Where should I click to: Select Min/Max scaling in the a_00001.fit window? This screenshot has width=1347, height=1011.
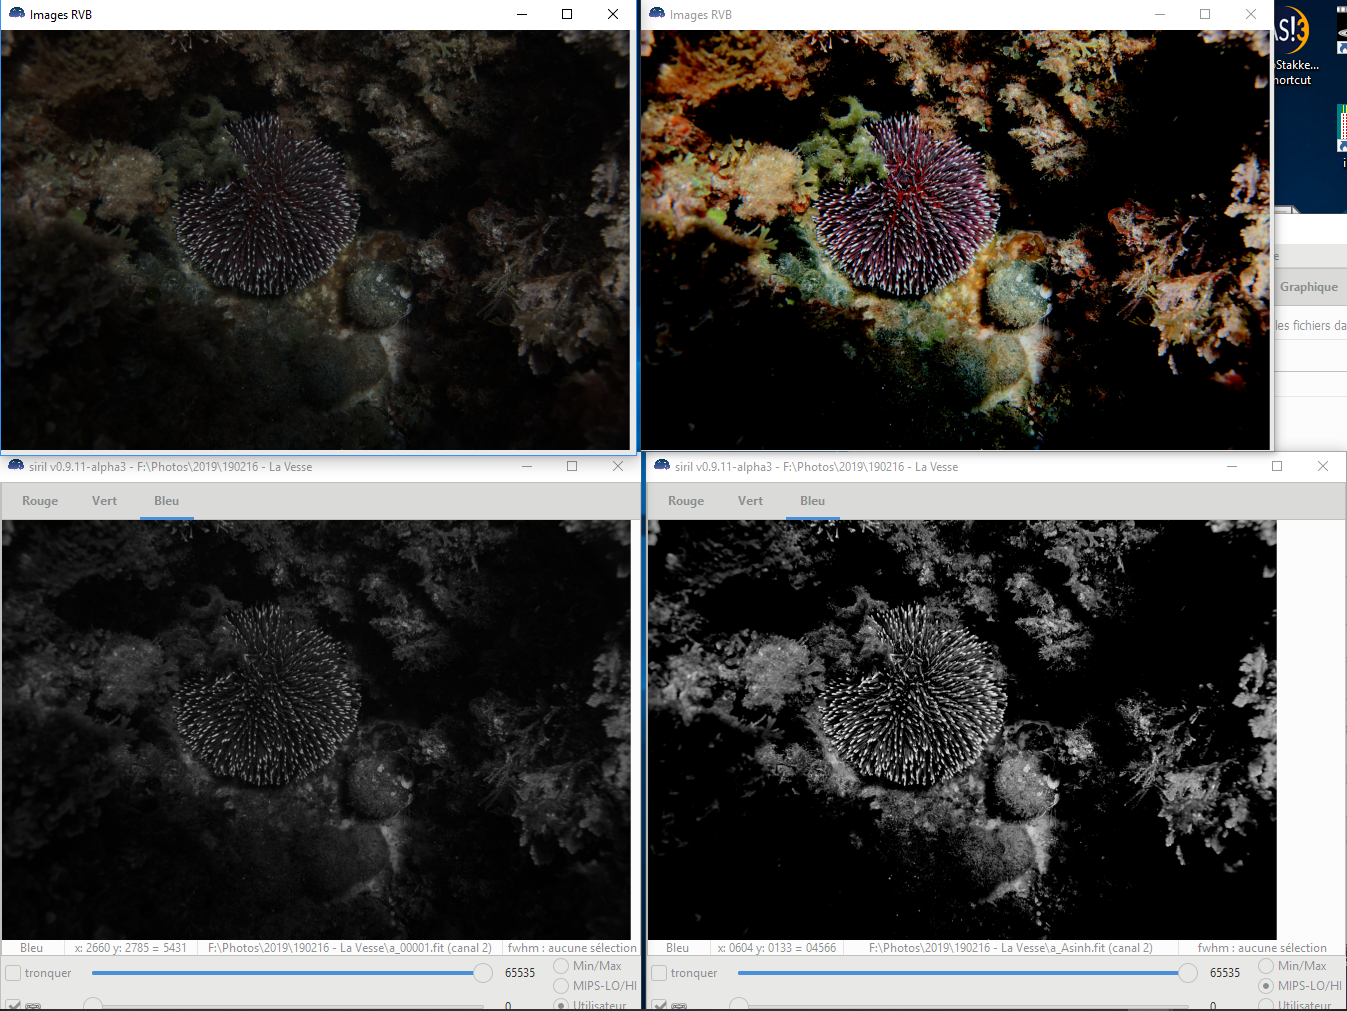pyautogui.click(x=561, y=966)
